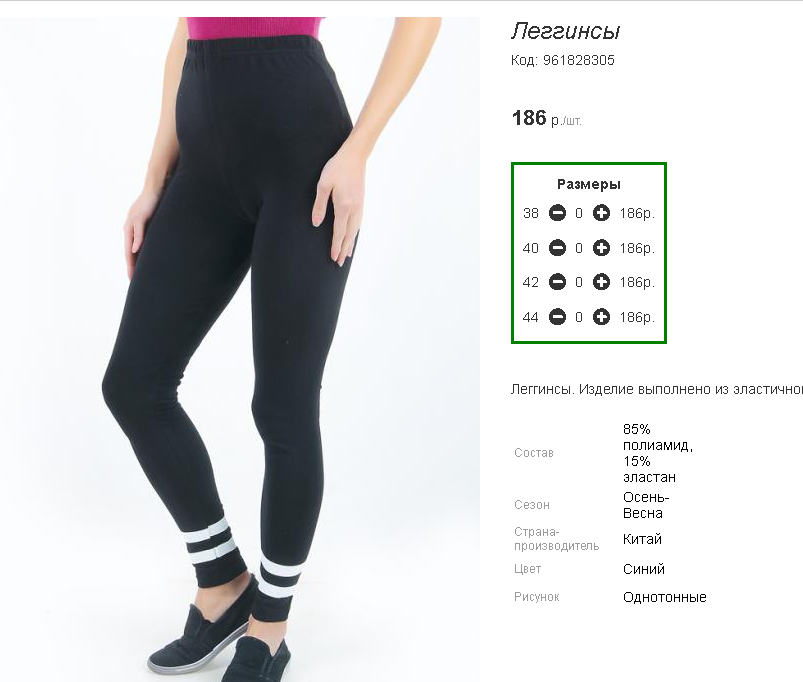This screenshot has width=803, height=682.
Task: Click minus icon for size 44
Action: pos(557,317)
